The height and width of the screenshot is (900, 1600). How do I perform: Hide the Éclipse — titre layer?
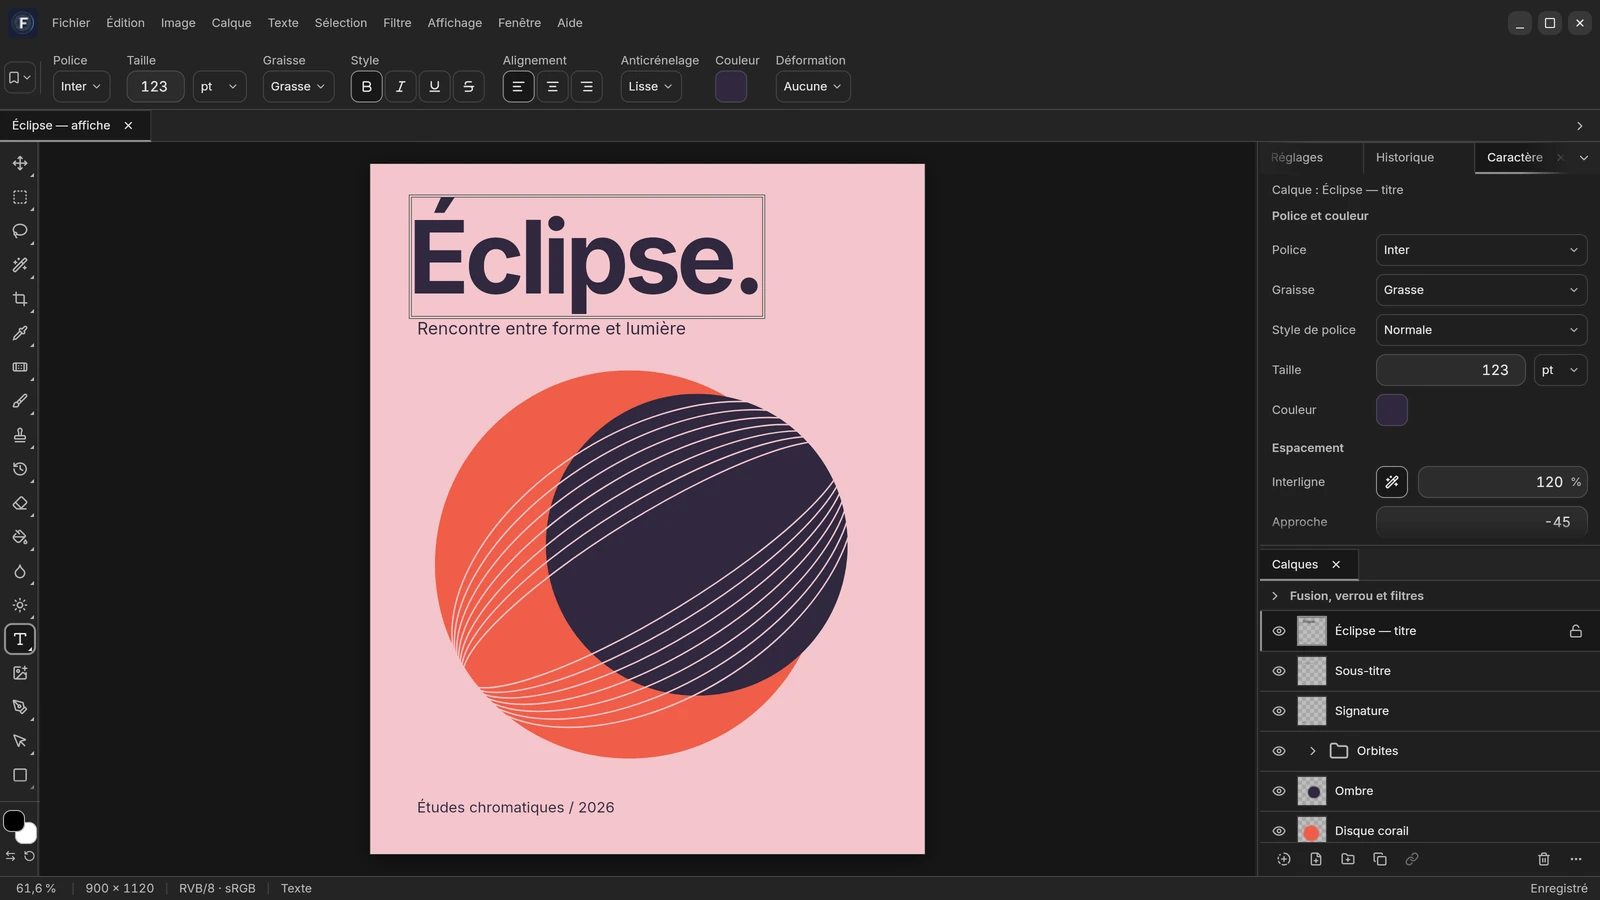(x=1279, y=631)
